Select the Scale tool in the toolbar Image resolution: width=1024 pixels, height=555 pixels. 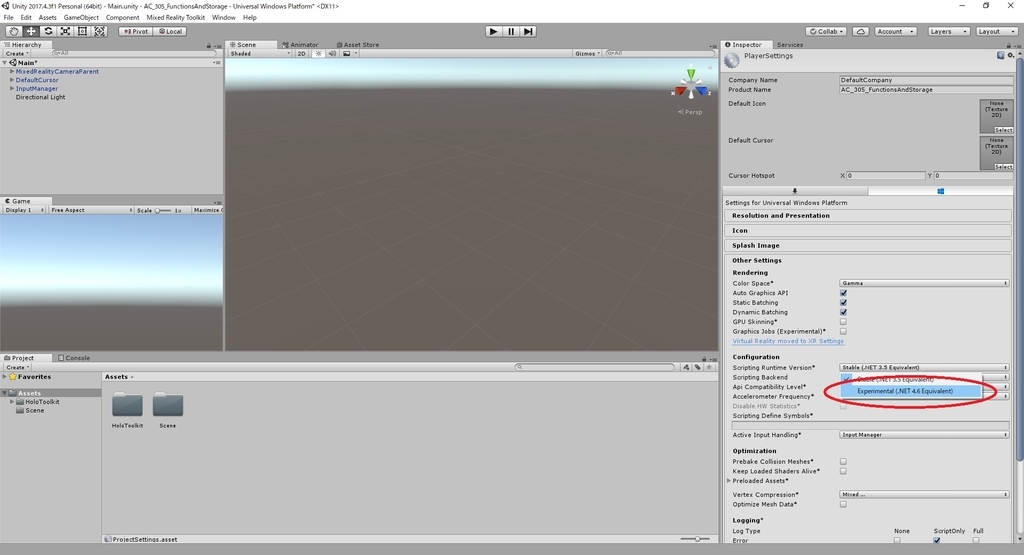65,31
